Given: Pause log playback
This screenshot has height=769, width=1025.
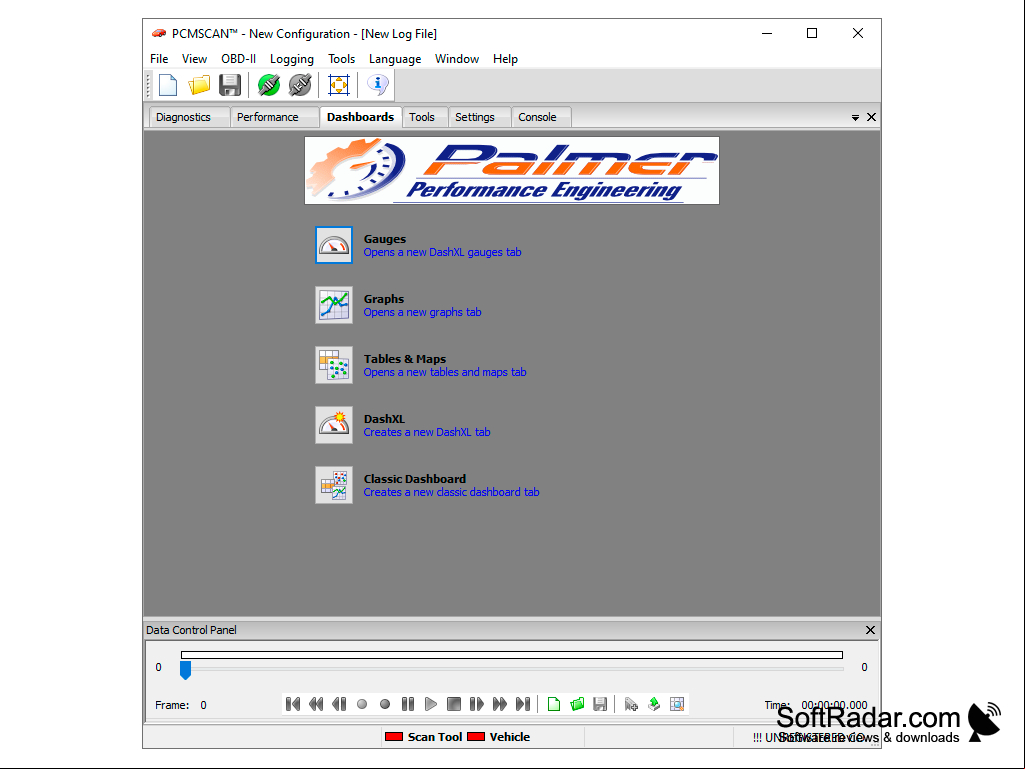Looking at the screenshot, I should (x=408, y=704).
